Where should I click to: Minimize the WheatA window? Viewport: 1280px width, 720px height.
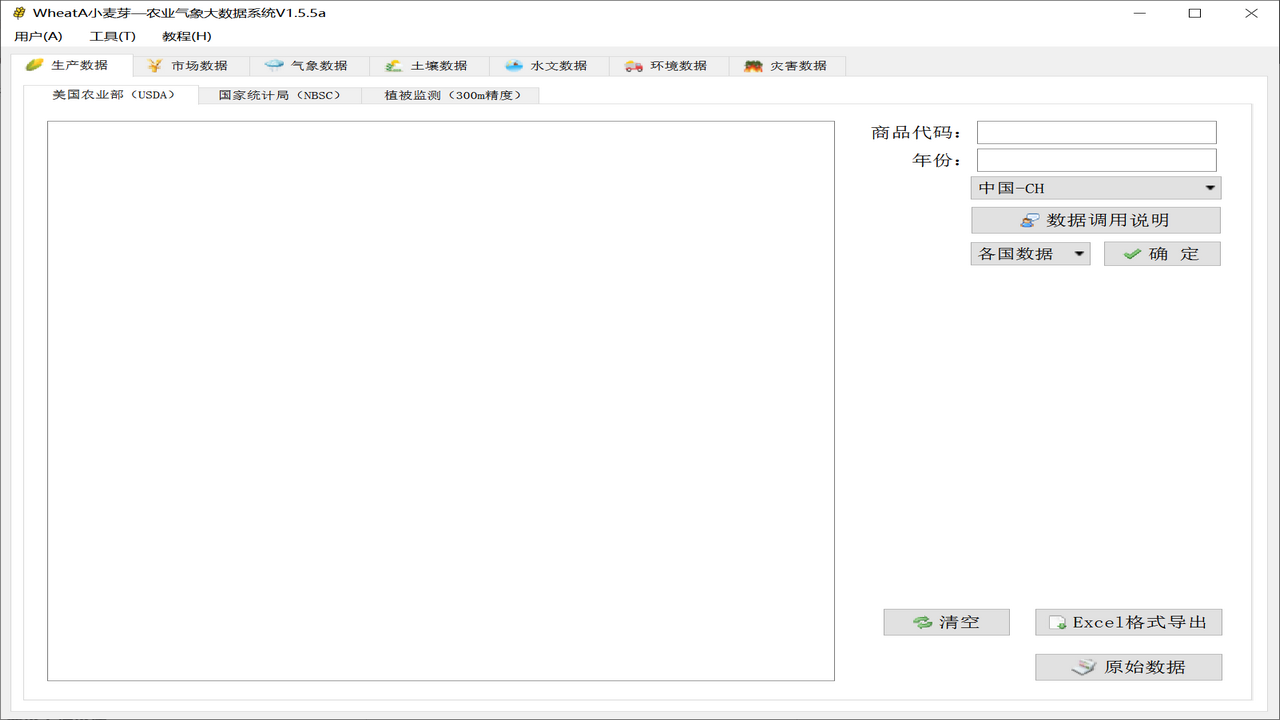pyautogui.click(x=1140, y=13)
